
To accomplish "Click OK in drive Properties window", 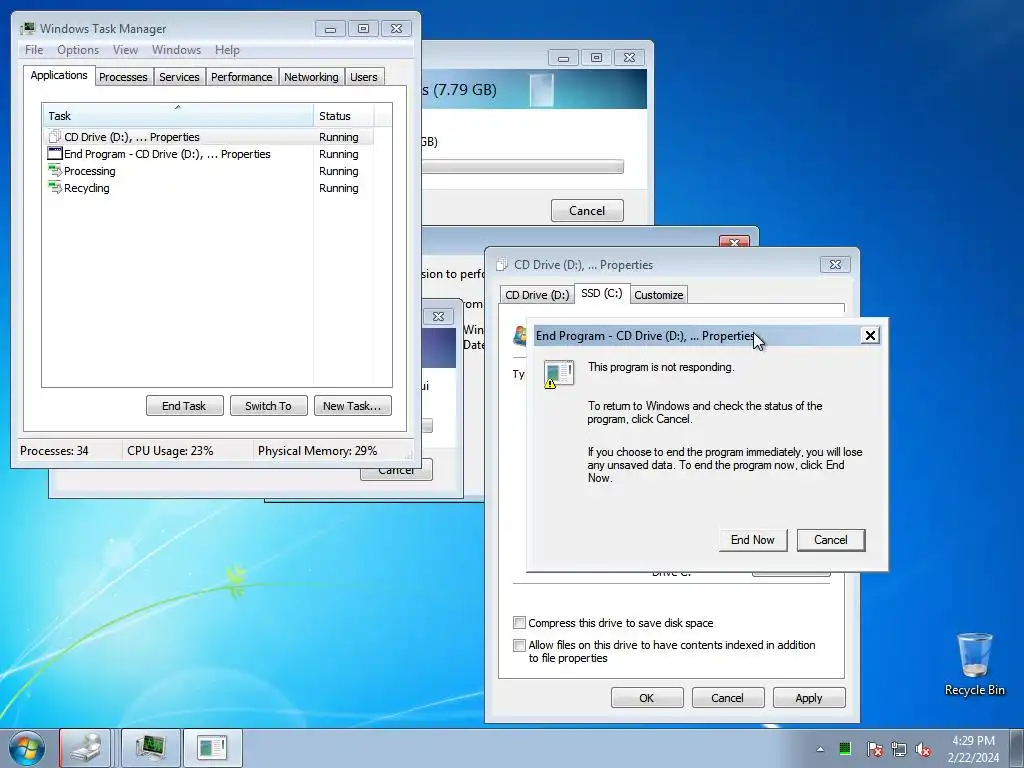I will 647,697.
